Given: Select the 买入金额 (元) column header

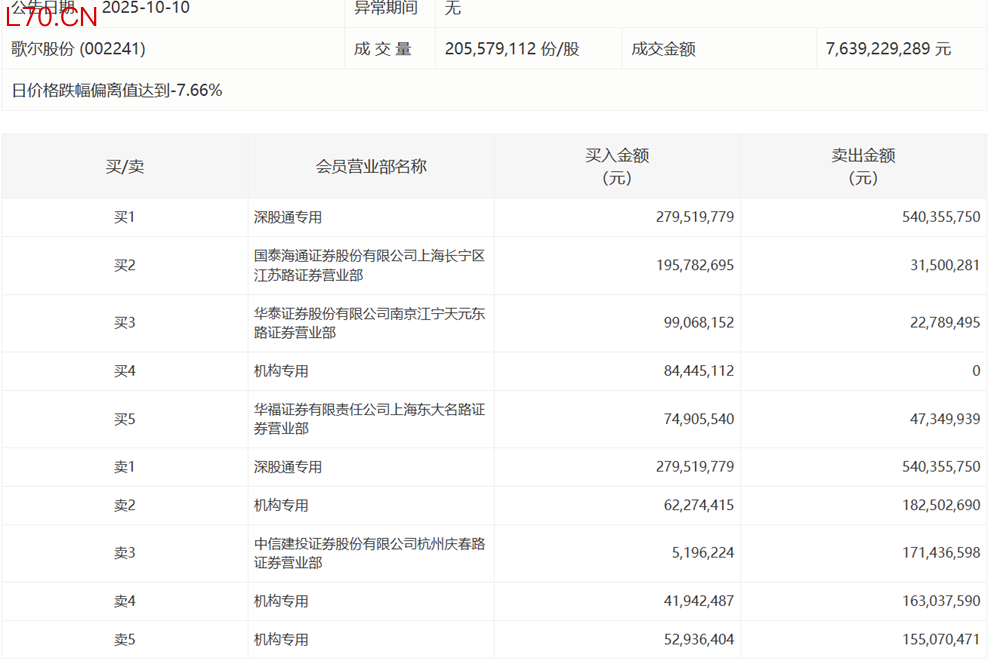Looking at the screenshot, I should tap(617, 166).
